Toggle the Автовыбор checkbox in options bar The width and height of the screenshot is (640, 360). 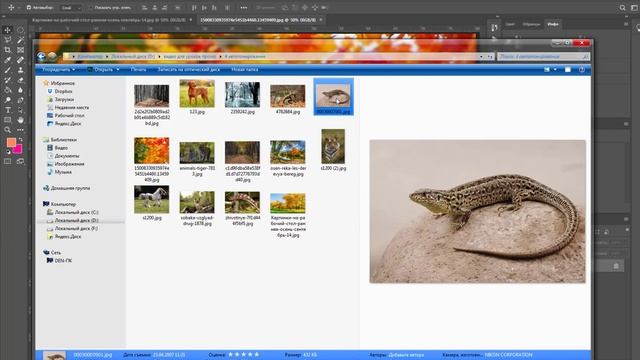(29, 7)
